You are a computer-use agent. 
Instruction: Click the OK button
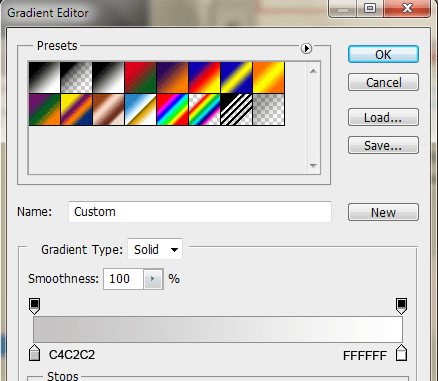point(383,54)
